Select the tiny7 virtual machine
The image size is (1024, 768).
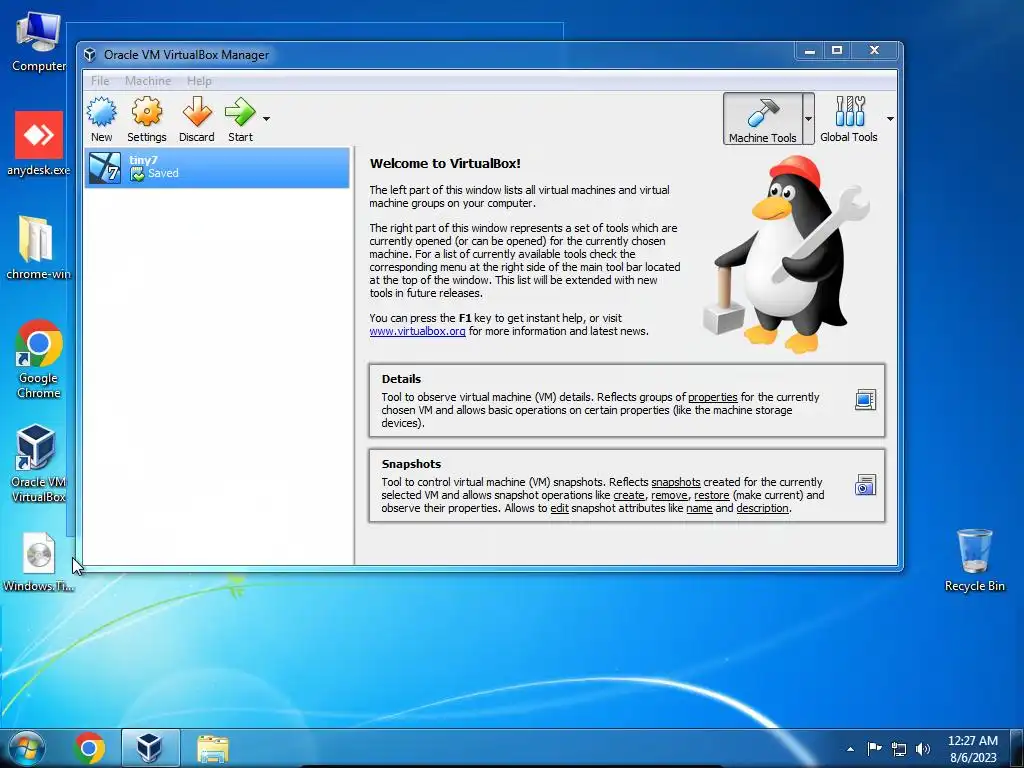coord(217,168)
